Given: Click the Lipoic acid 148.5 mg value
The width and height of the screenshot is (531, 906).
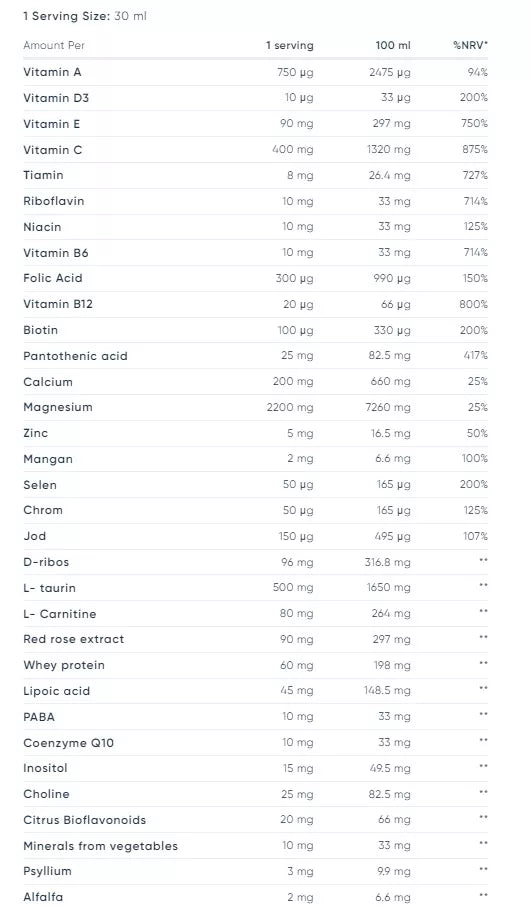Looking at the screenshot, I should click(x=387, y=690).
